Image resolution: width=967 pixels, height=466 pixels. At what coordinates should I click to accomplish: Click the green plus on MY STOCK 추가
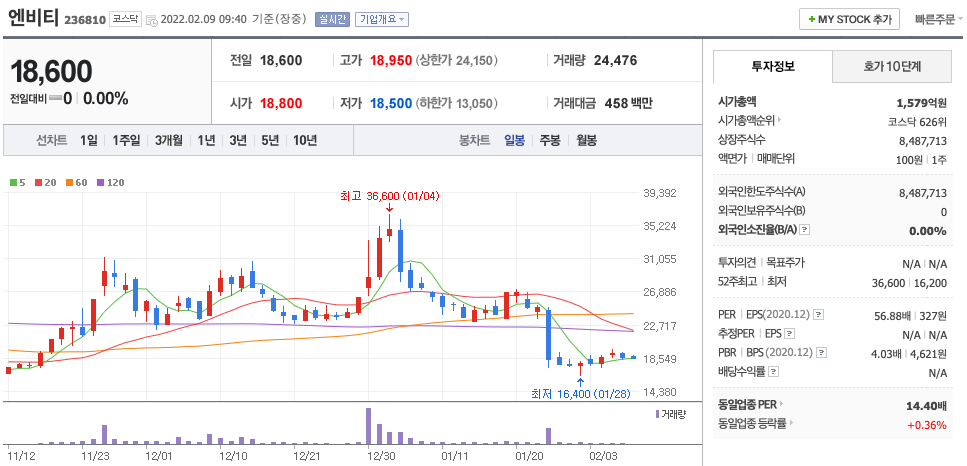(812, 20)
